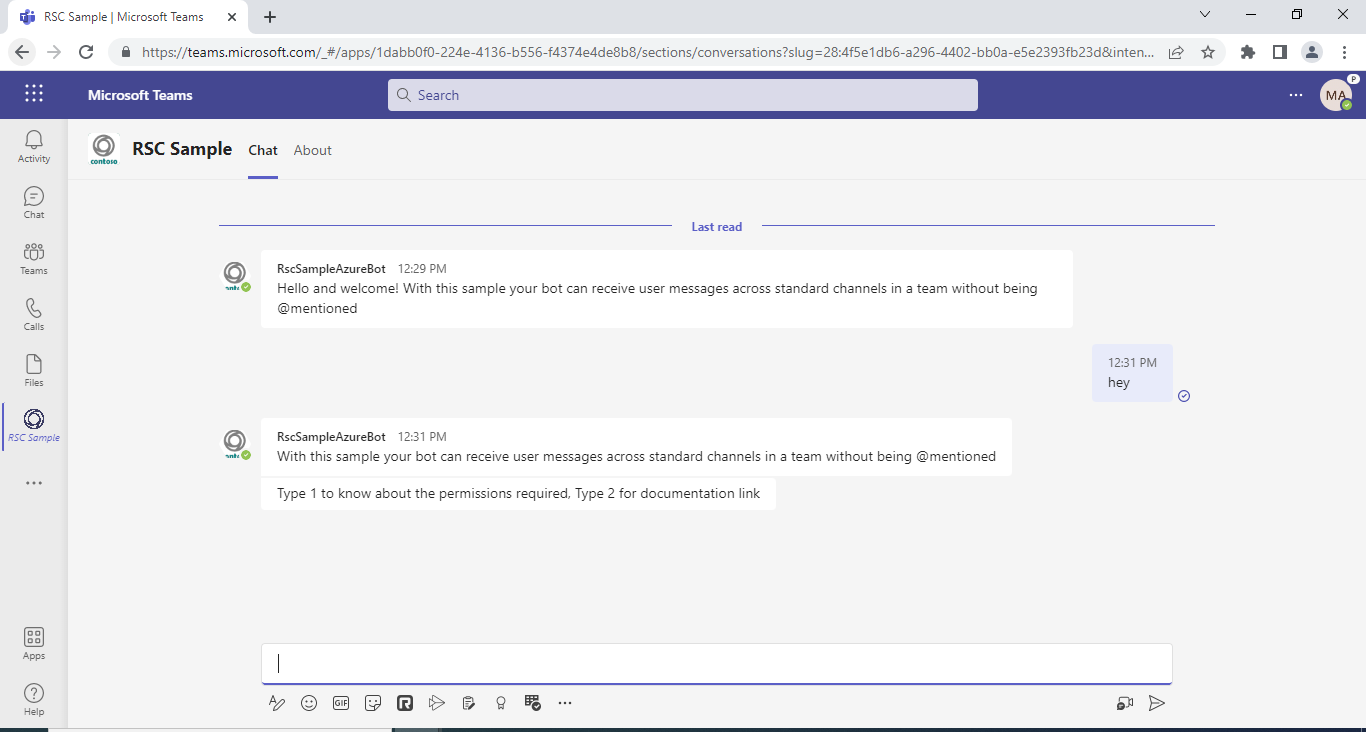The height and width of the screenshot is (732, 1366).
Task: Click the 'Last read' divider label
Action: pos(717,227)
